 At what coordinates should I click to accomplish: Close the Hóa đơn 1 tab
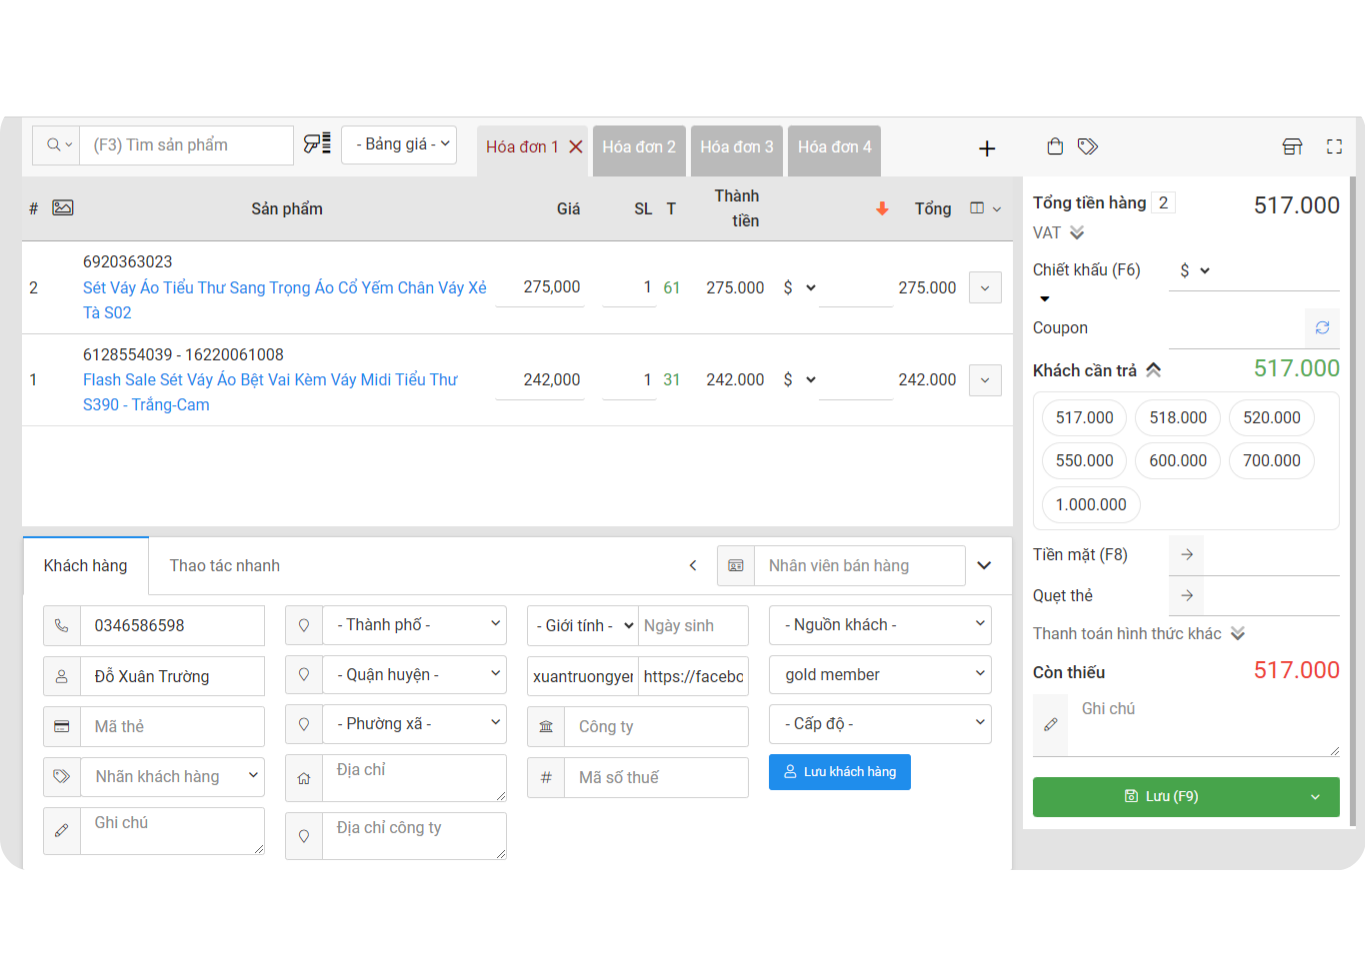click(576, 147)
